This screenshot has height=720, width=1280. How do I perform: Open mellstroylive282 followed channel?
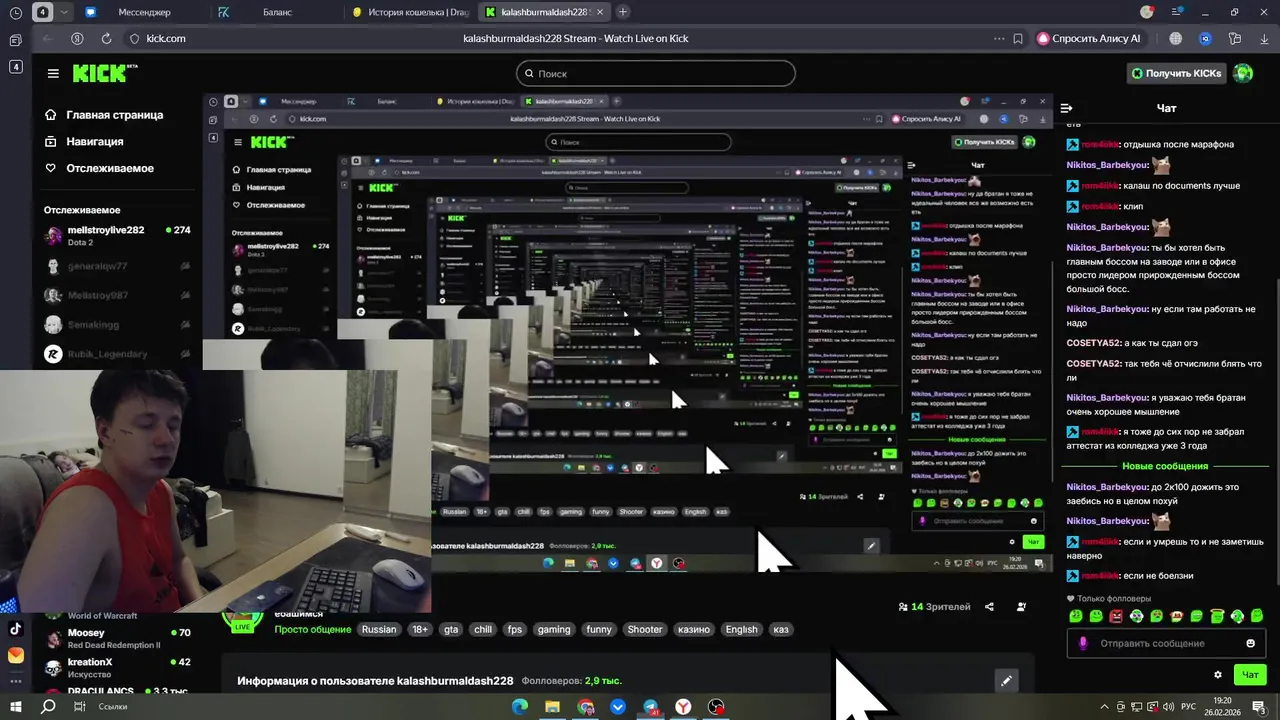coord(117,236)
